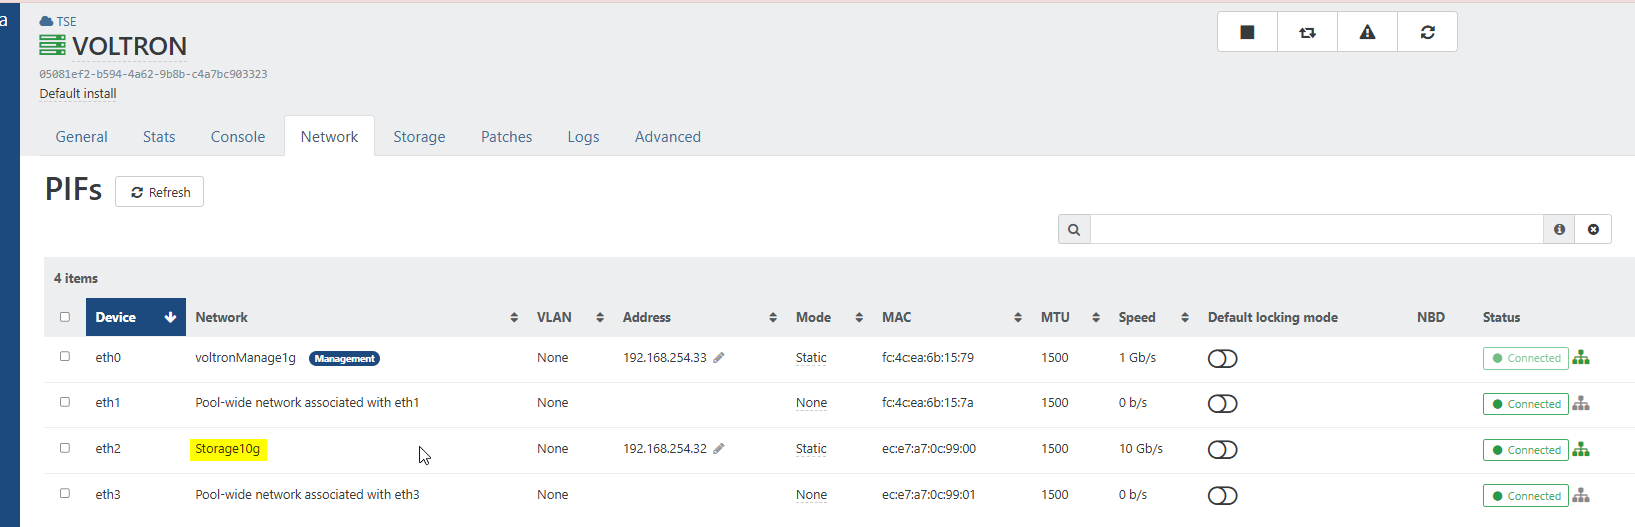Viewport: 1635px width, 527px height.
Task: Click the PIF search input field
Action: 1316,230
